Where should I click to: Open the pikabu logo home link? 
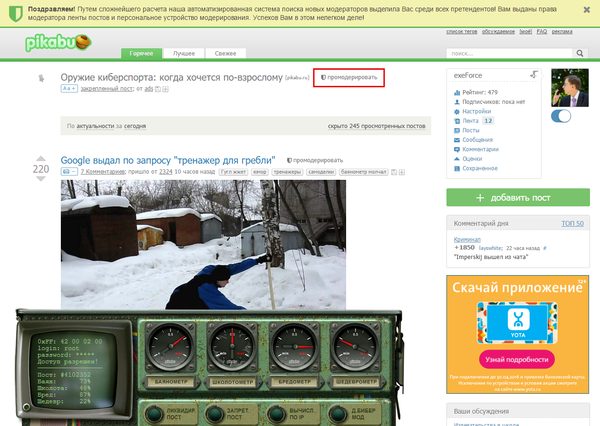[58, 42]
